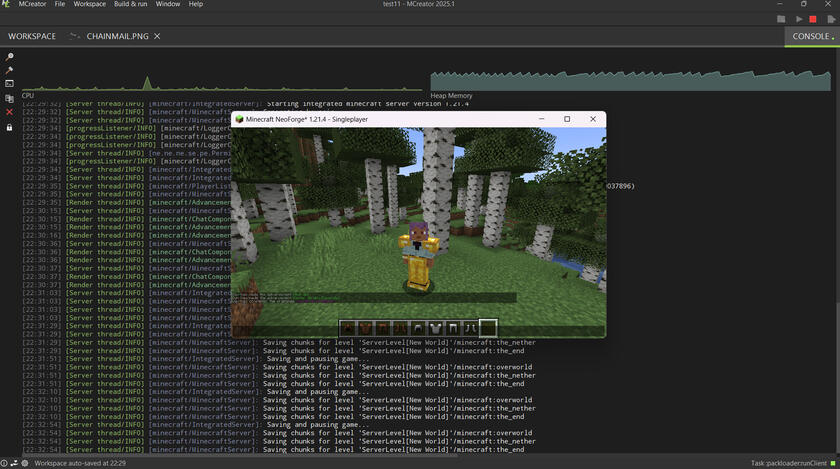Select the chainmail chestplate hotbar slot
This screenshot has width=840, height=469.
[x=435, y=327]
